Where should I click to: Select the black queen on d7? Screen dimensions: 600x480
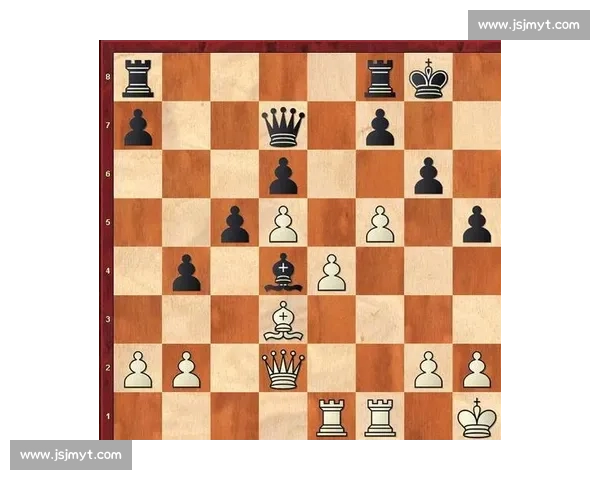tap(283, 127)
